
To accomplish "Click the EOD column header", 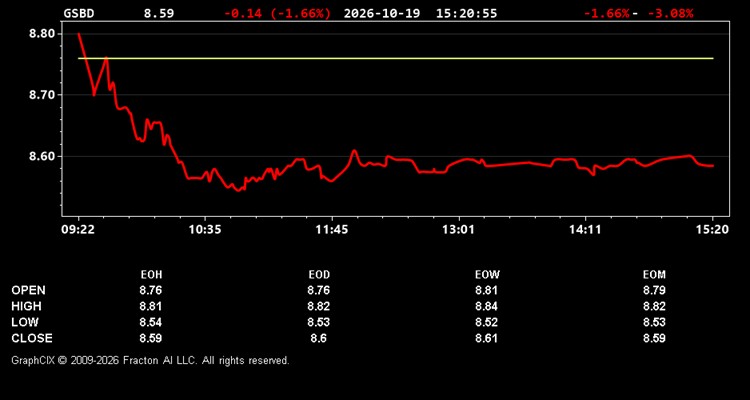I will coord(319,275).
